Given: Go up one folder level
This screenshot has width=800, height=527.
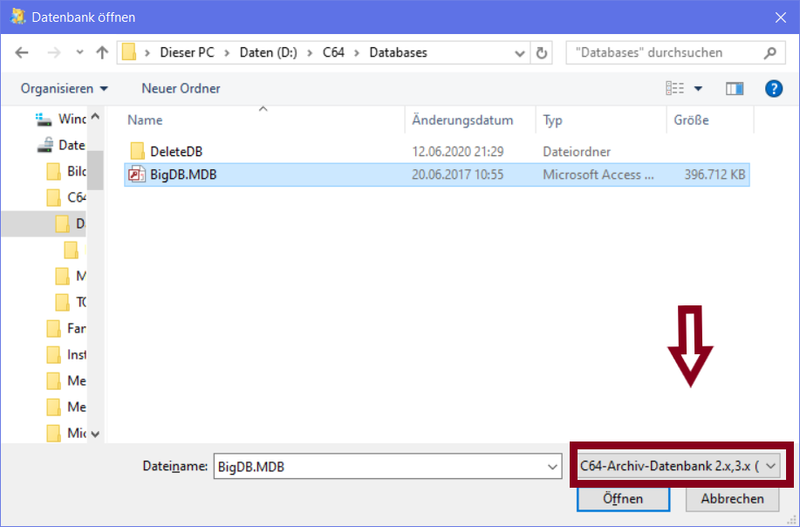Looking at the screenshot, I should (101, 53).
